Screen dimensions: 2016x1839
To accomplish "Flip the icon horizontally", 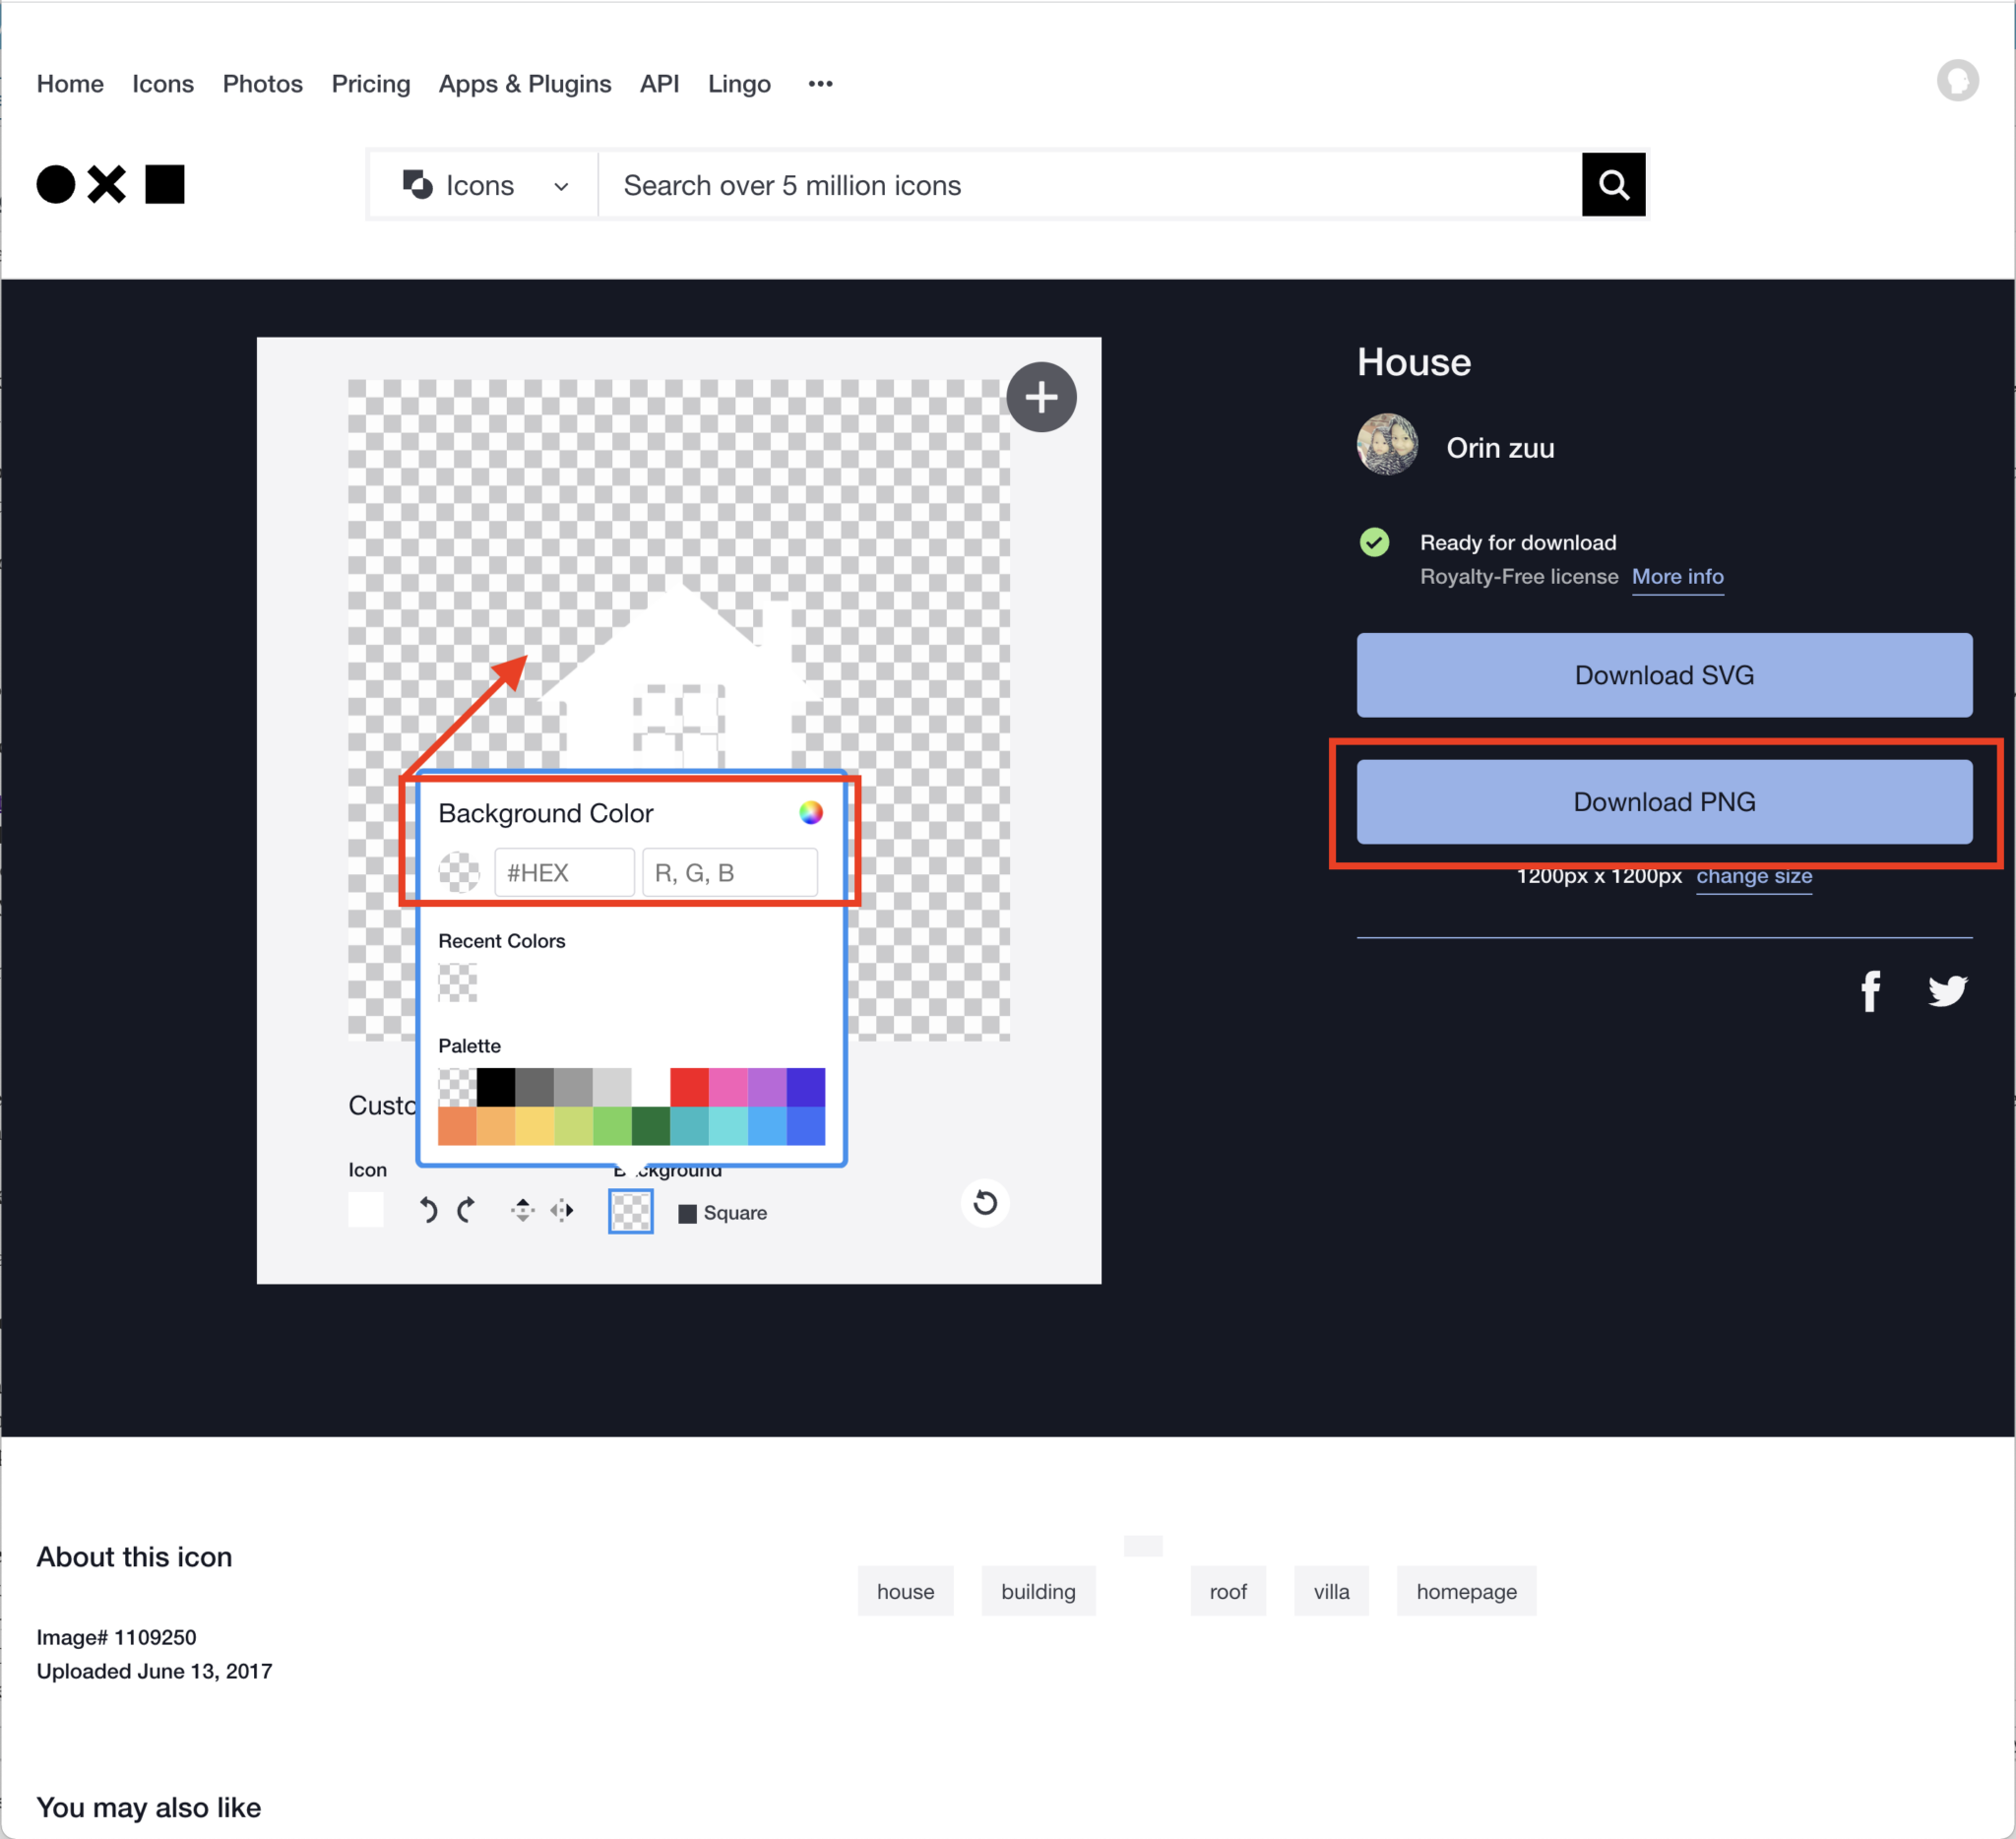I will click(x=562, y=1211).
